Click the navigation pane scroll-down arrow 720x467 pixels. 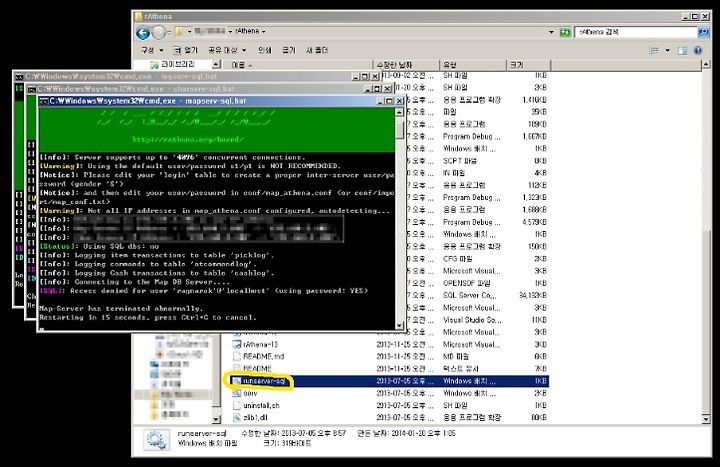217,419
